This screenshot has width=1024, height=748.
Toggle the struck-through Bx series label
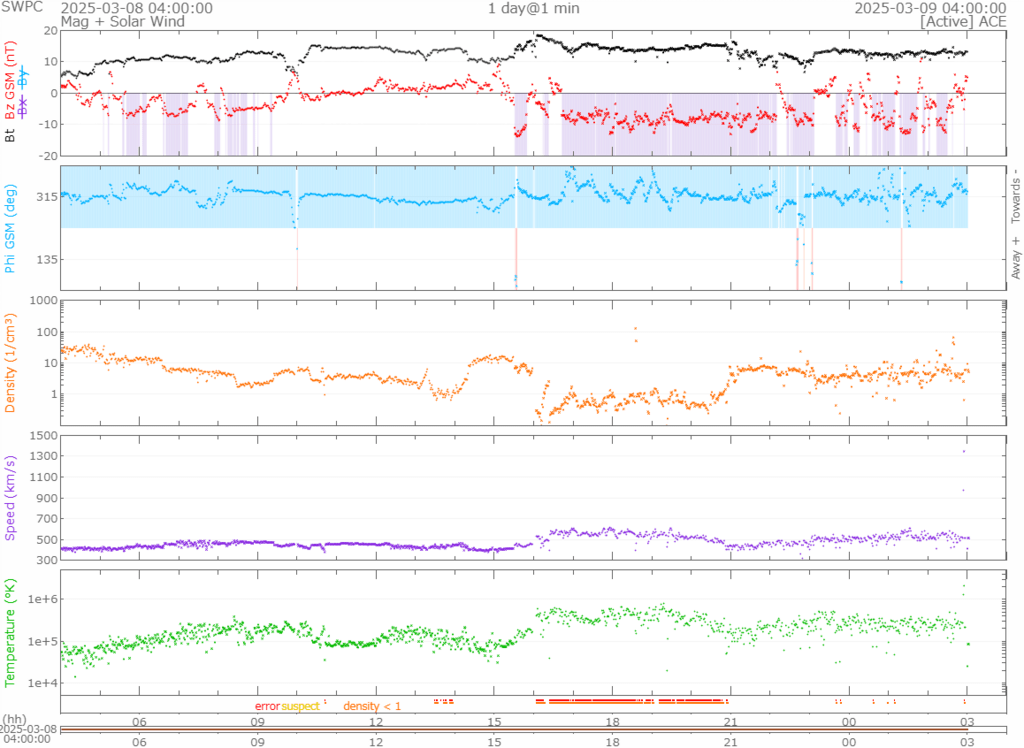pyautogui.click(x=24, y=106)
